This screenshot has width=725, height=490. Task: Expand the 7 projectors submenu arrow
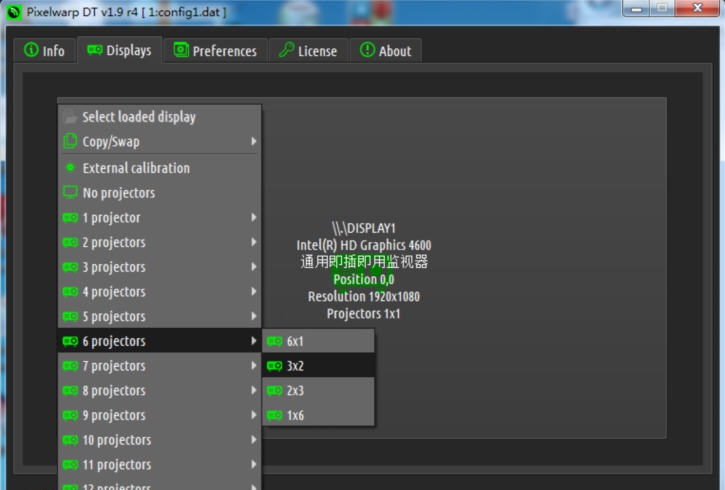[254, 366]
